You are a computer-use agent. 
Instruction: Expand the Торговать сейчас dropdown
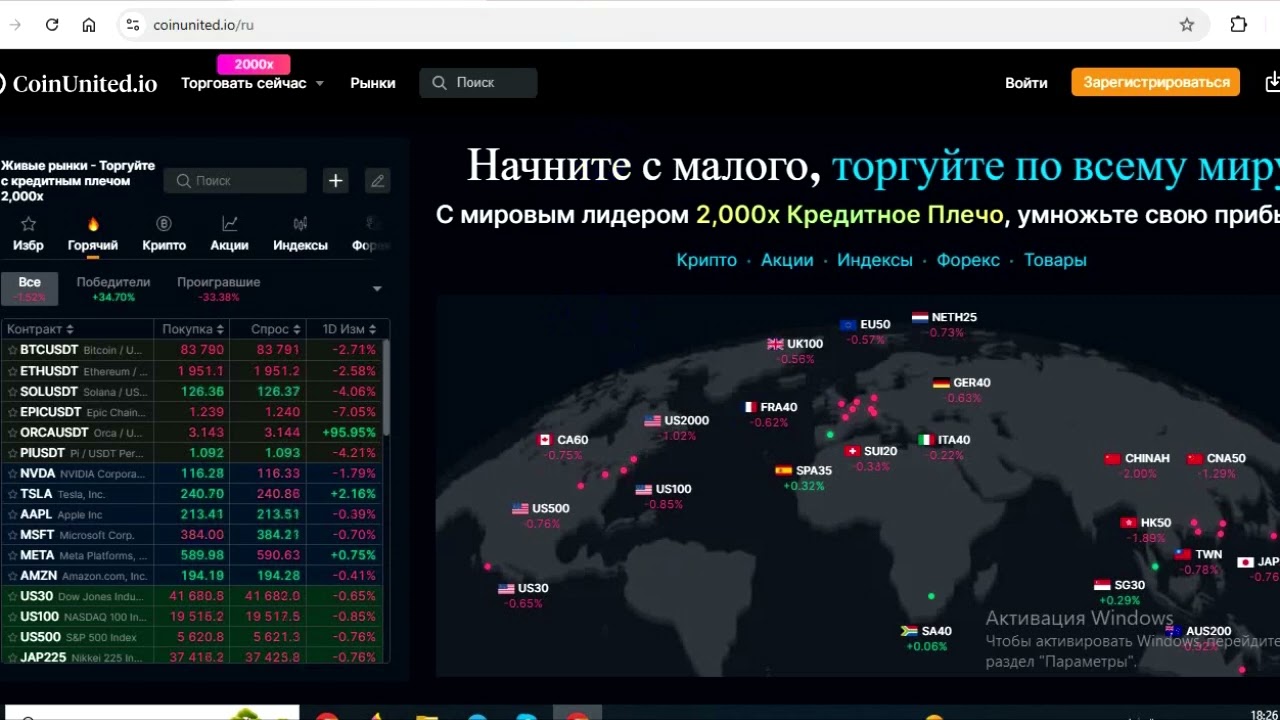(x=252, y=83)
